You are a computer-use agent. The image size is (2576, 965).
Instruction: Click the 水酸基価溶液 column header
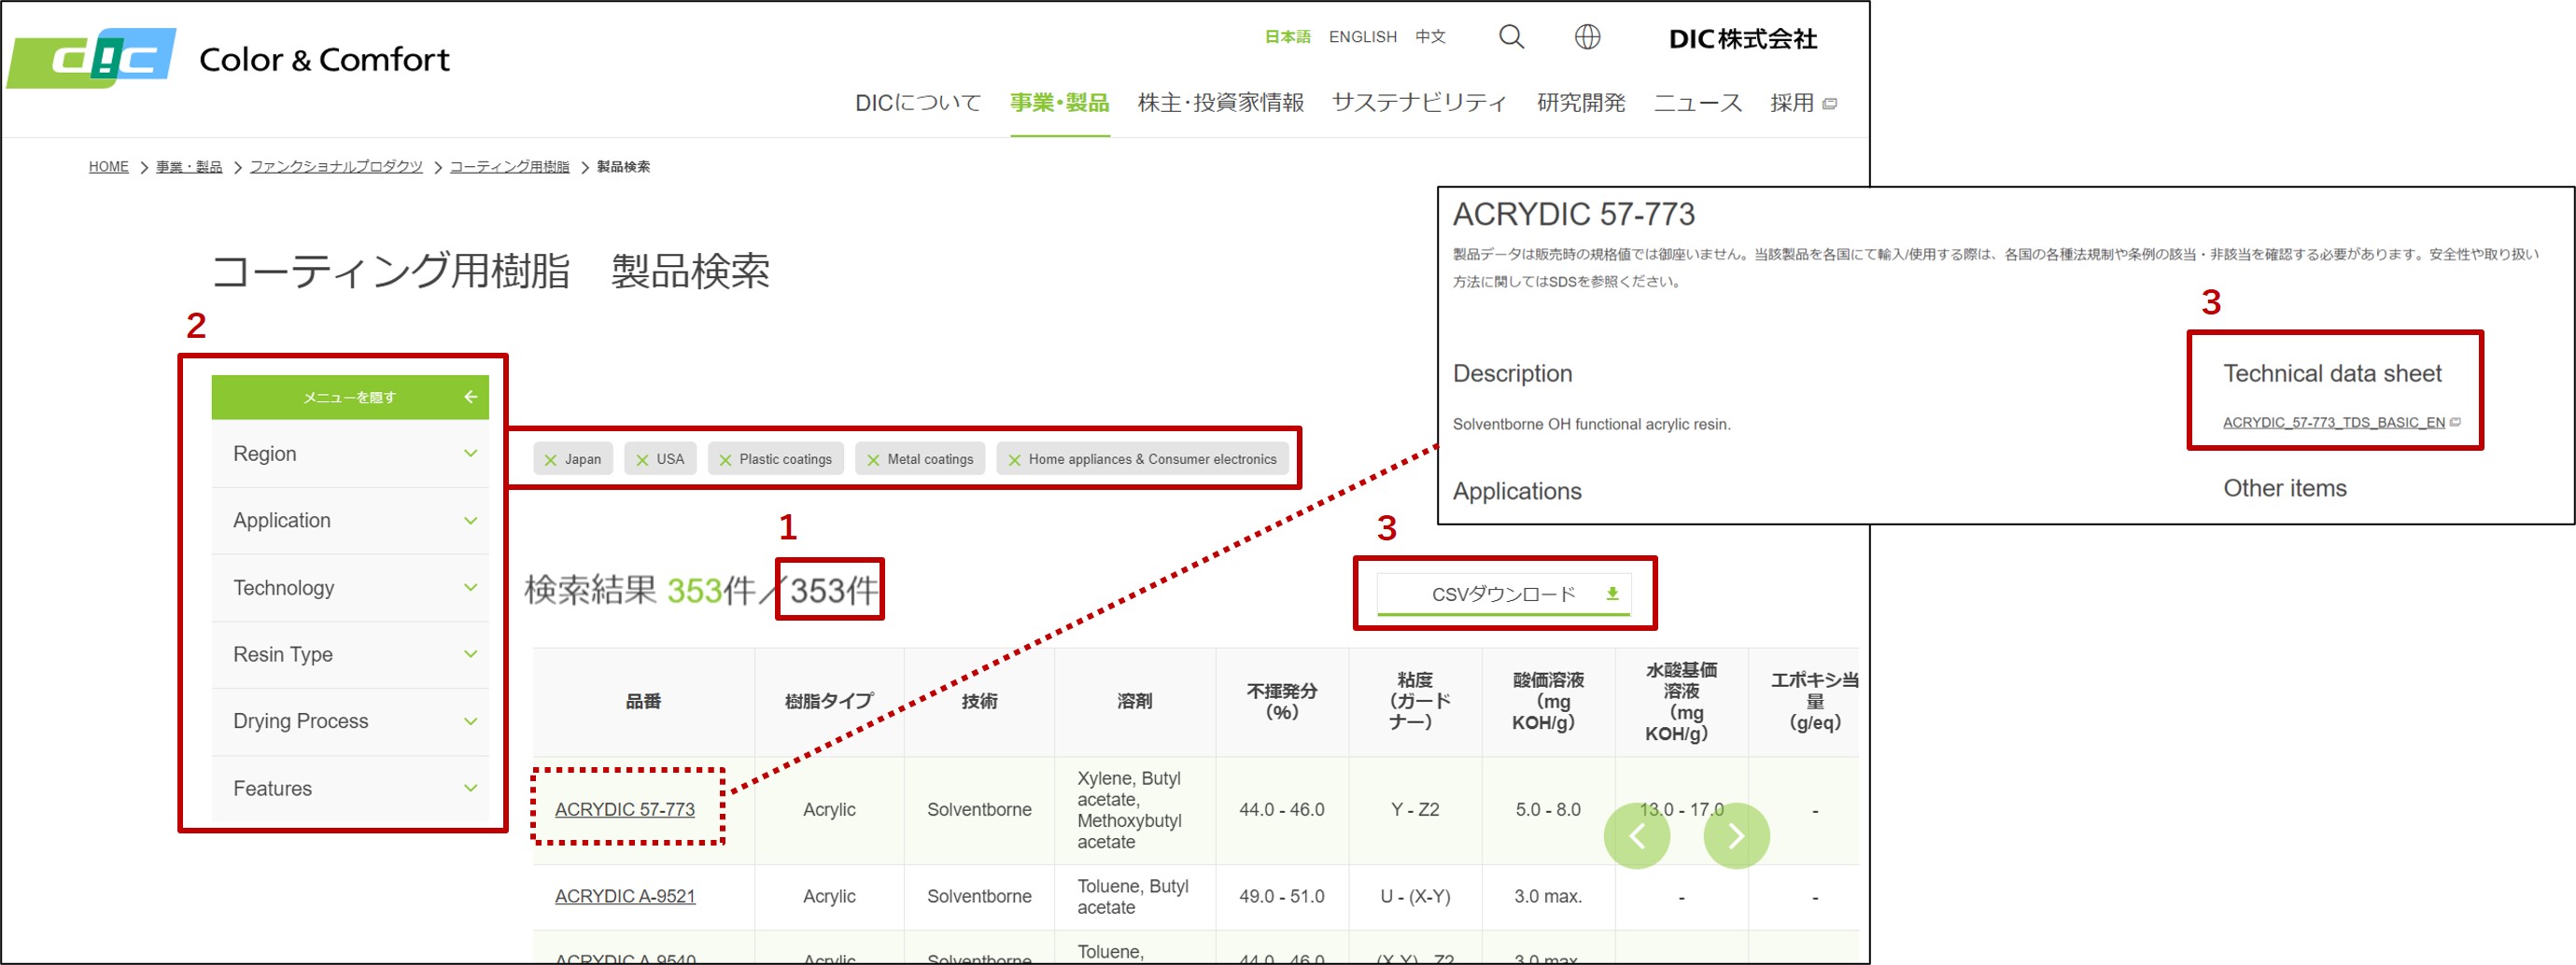1681,702
